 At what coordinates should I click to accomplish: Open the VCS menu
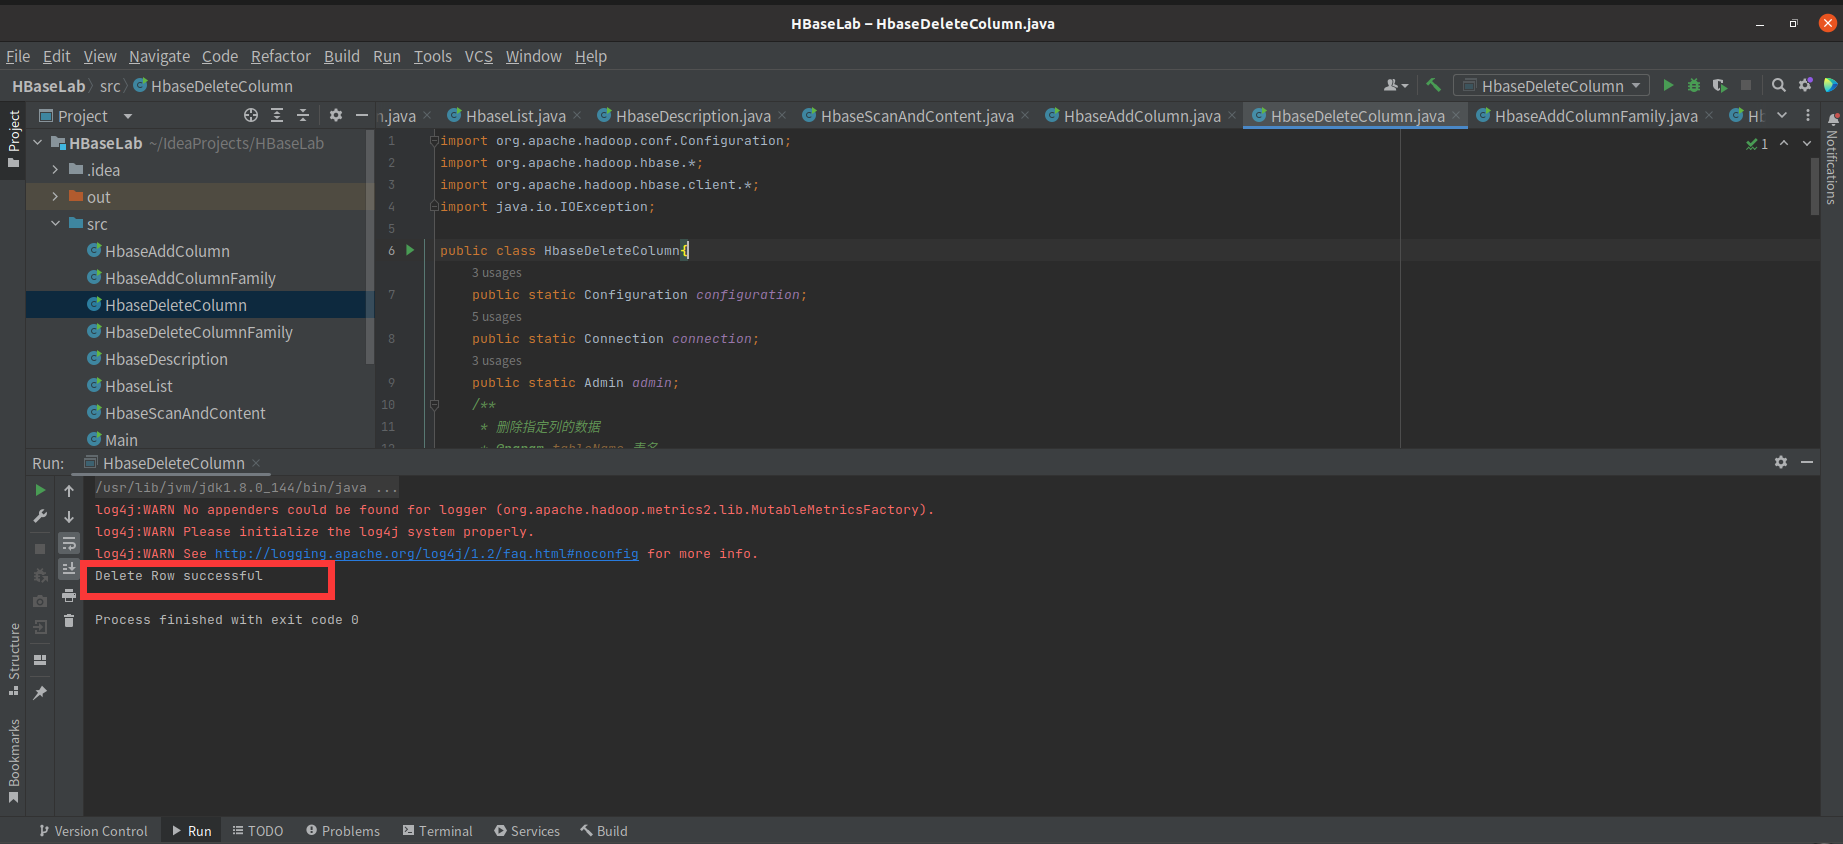click(479, 56)
